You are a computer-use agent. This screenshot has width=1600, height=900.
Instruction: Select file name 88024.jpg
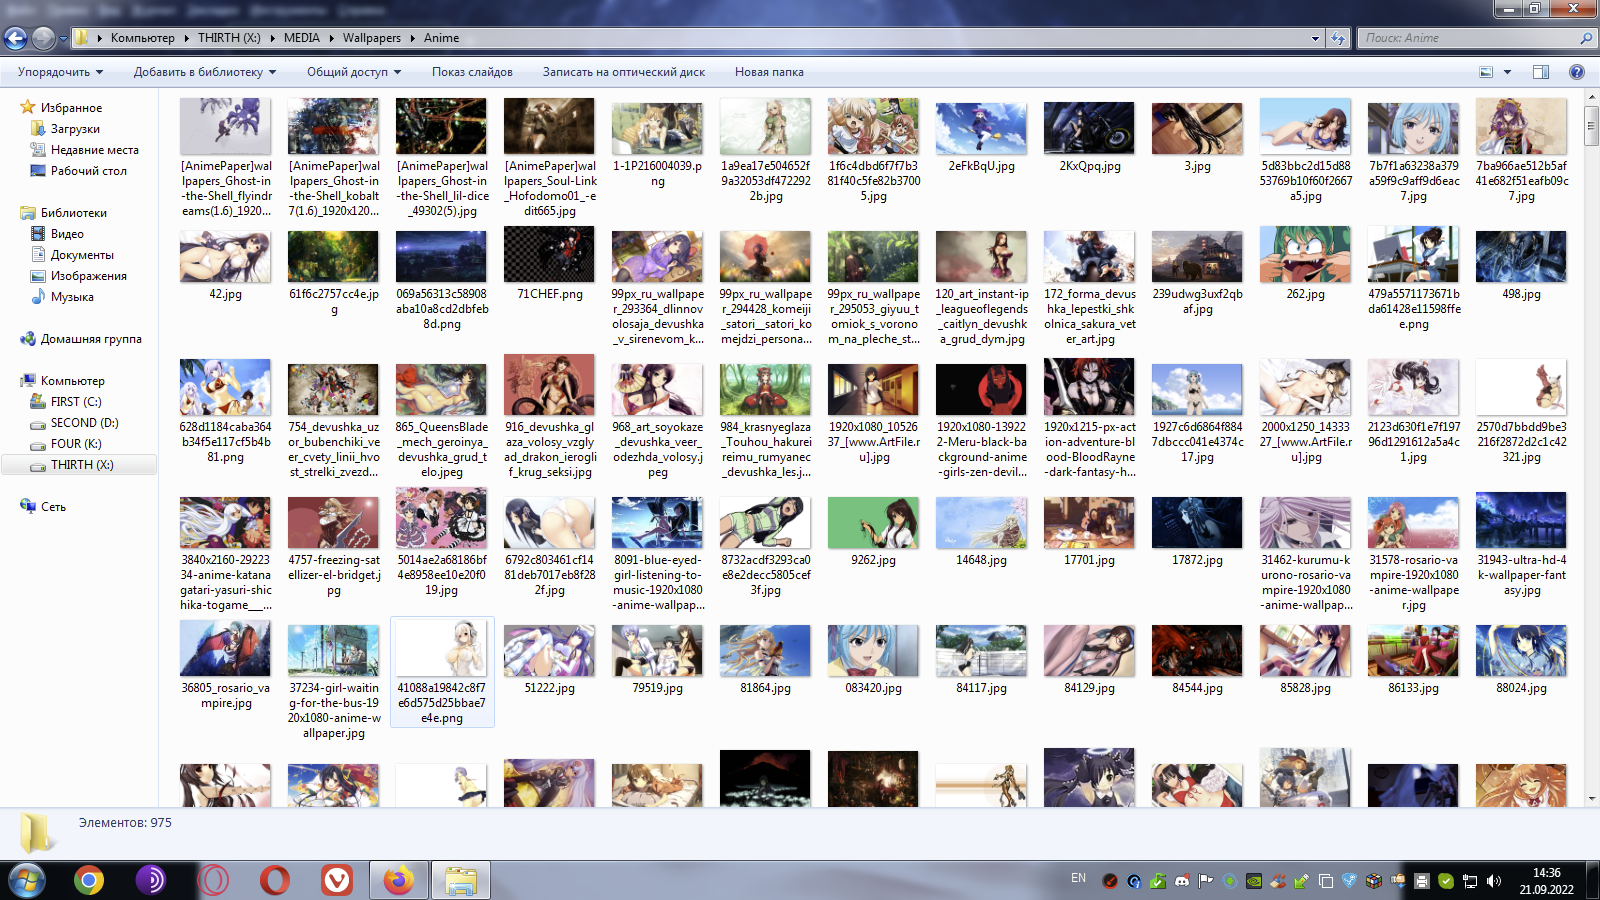tap(1521, 688)
